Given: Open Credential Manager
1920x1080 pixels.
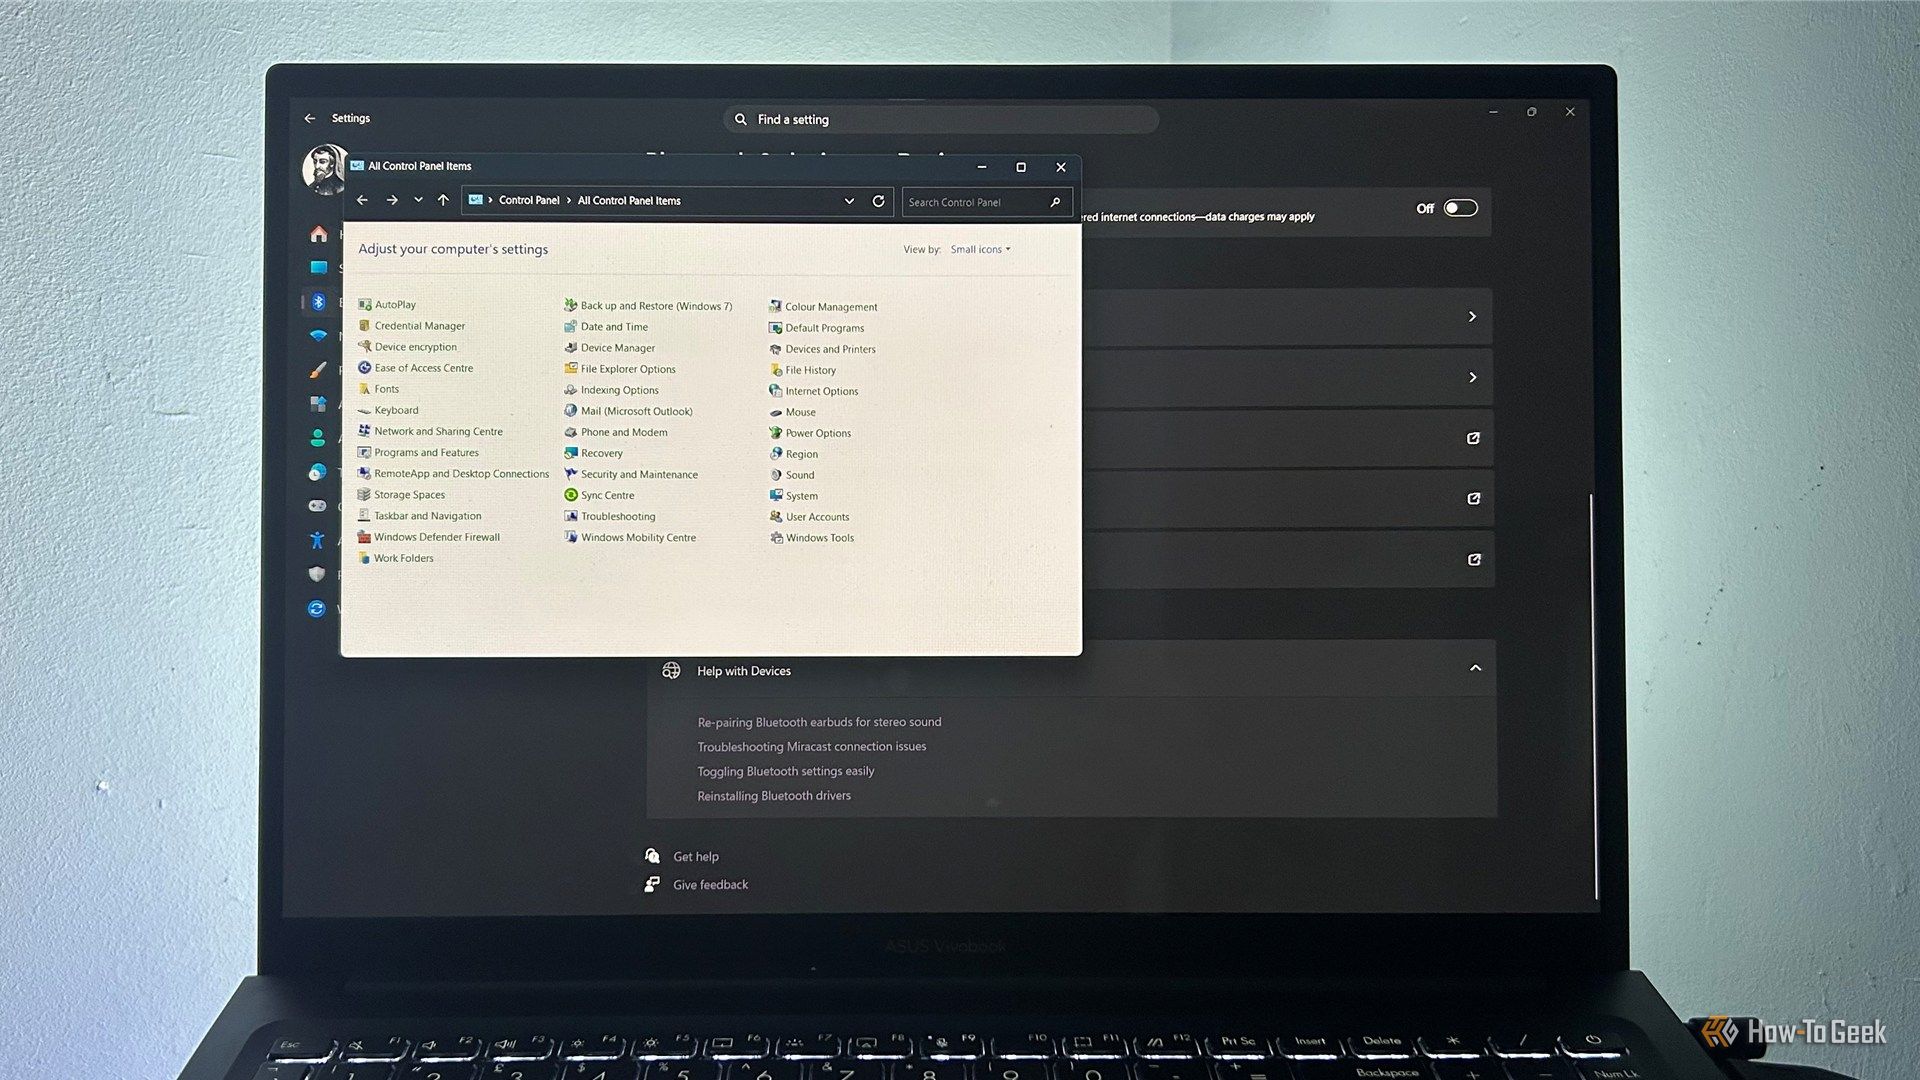Looking at the screenshot, I should pyautogui.click(x=411, y=326).
